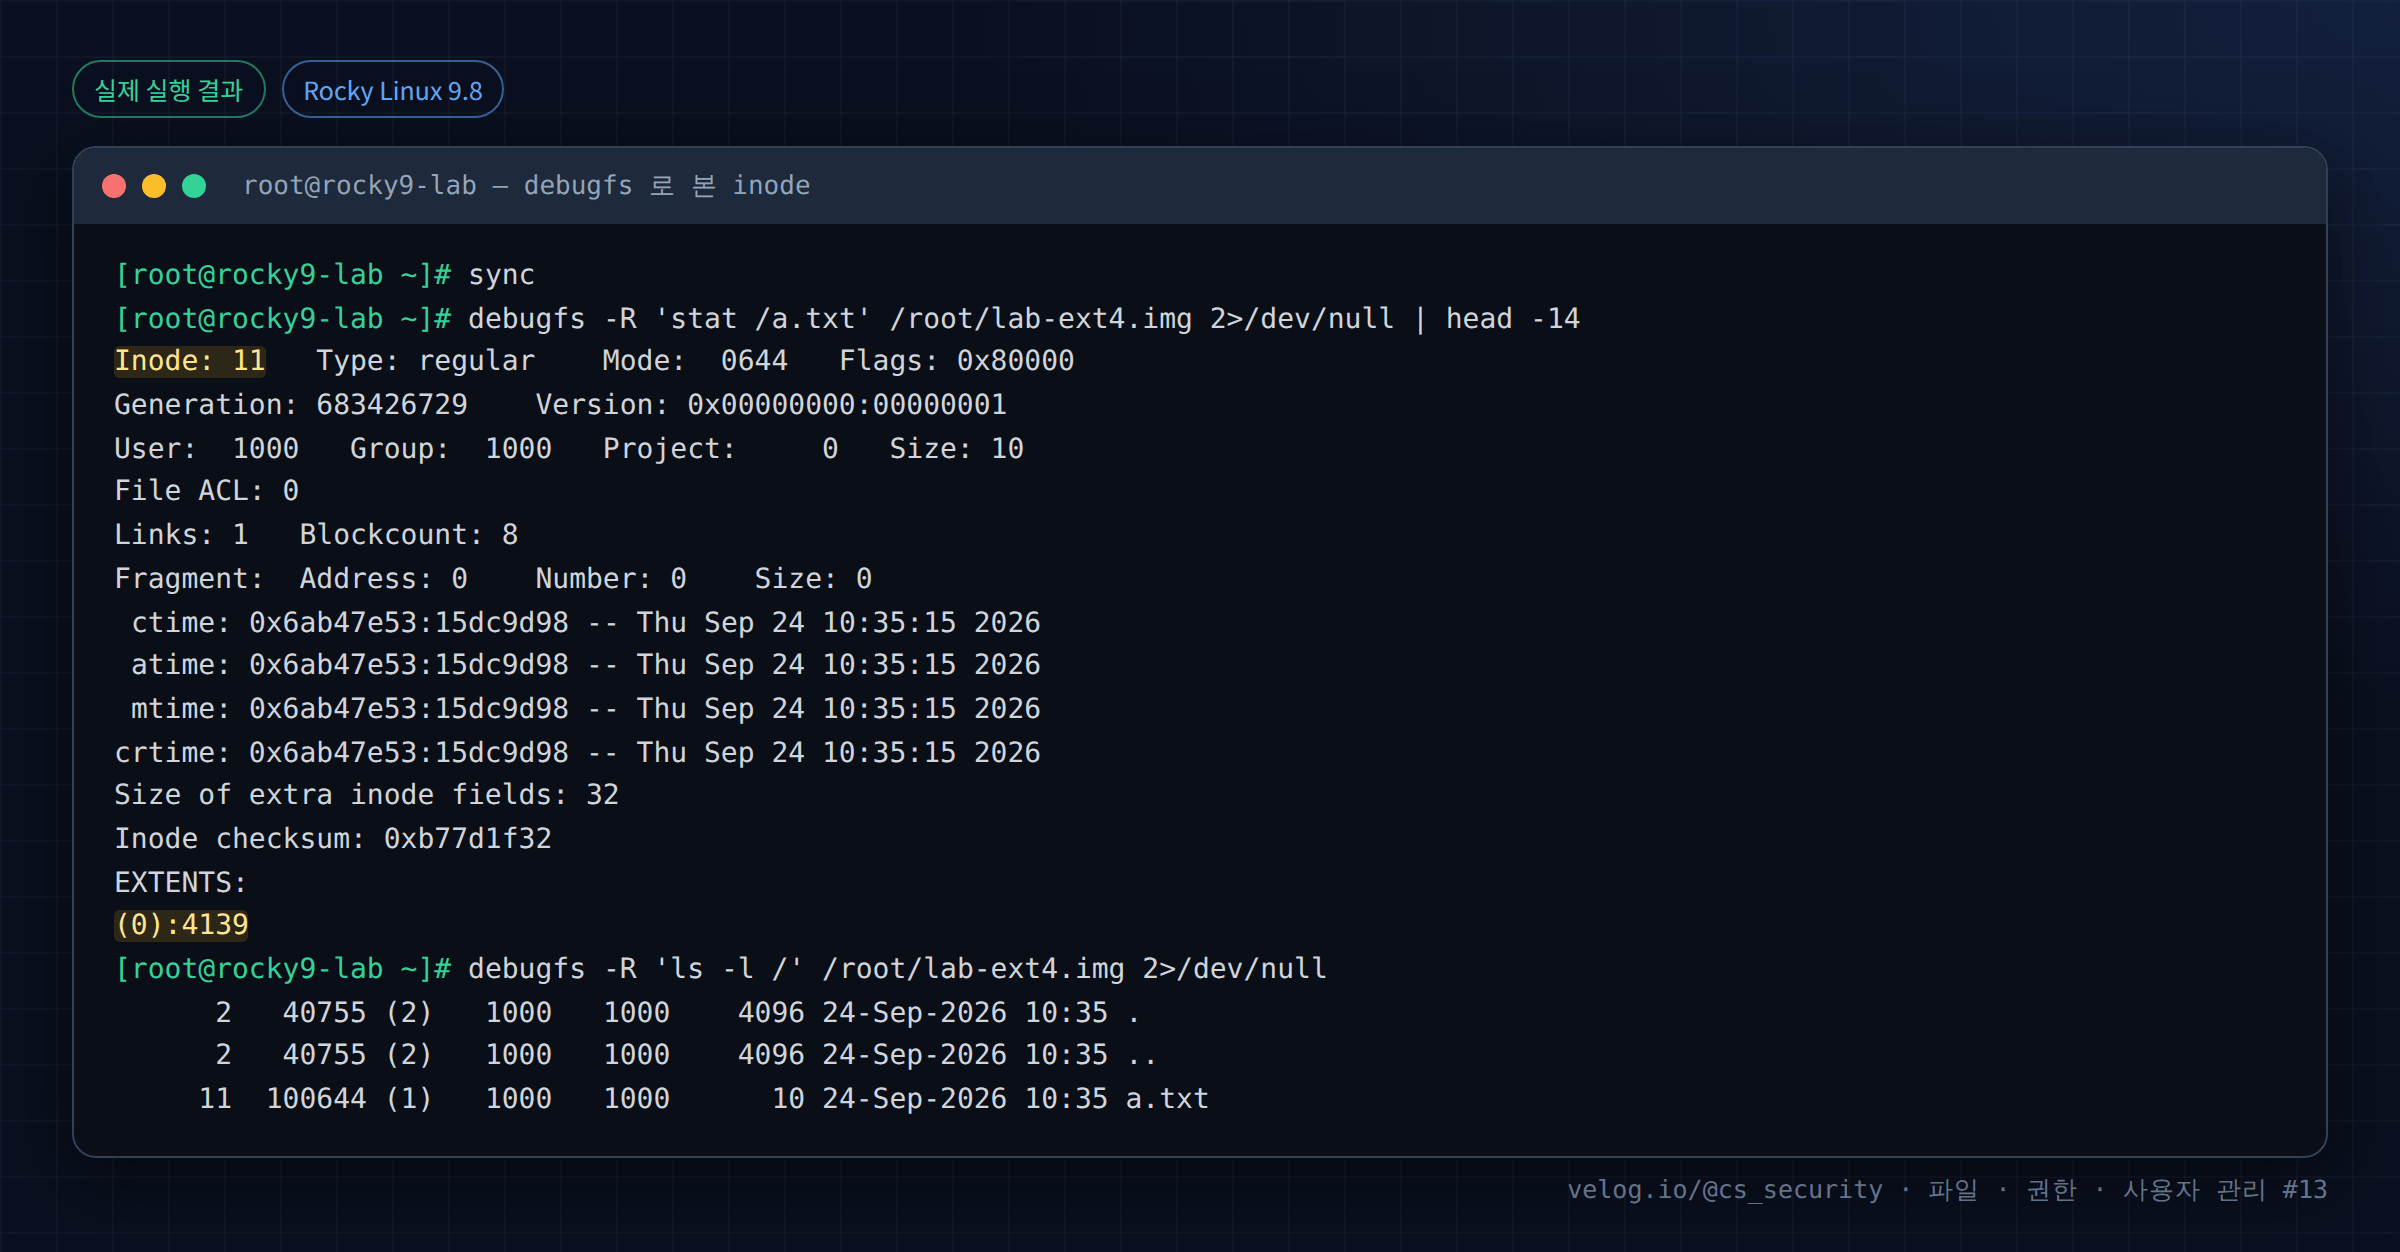Viewport: 2400px width, 1252px height.
Task: Click the crtime timestamp line
Action: click(x=578, y=753)
